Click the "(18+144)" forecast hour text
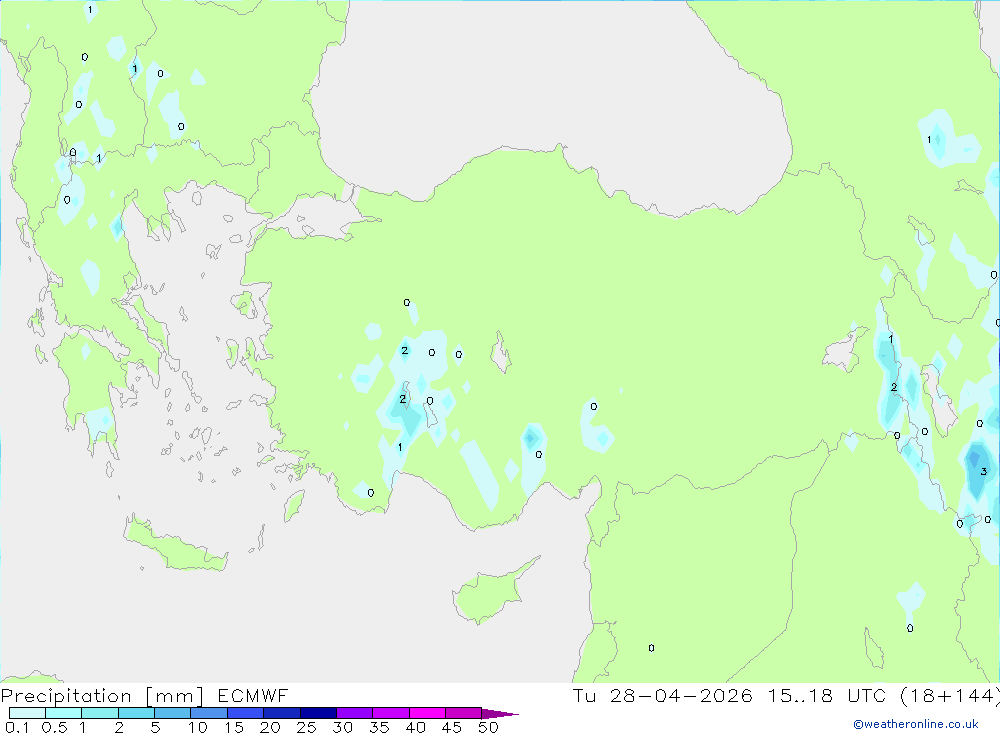The width and height of the screenshot is (1000, 733). coord(950,695)
